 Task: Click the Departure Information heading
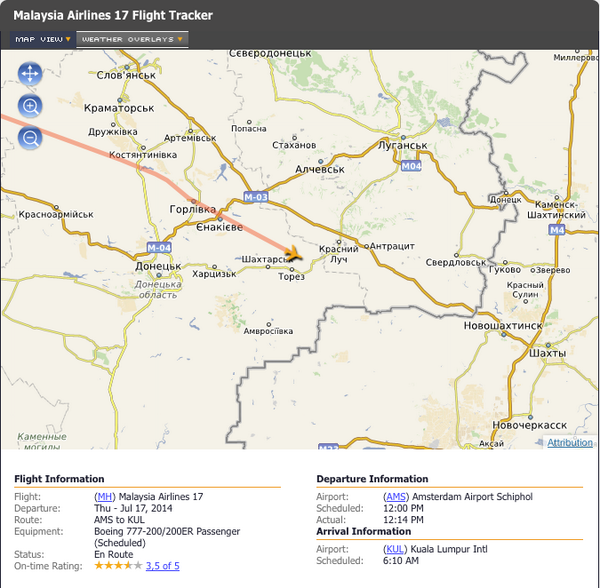372,479
